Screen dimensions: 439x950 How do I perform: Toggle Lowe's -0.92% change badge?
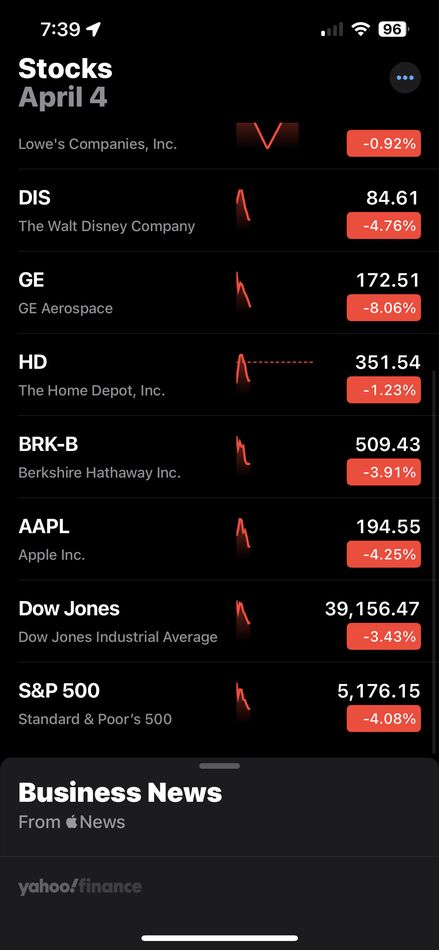tap(383, 144)
